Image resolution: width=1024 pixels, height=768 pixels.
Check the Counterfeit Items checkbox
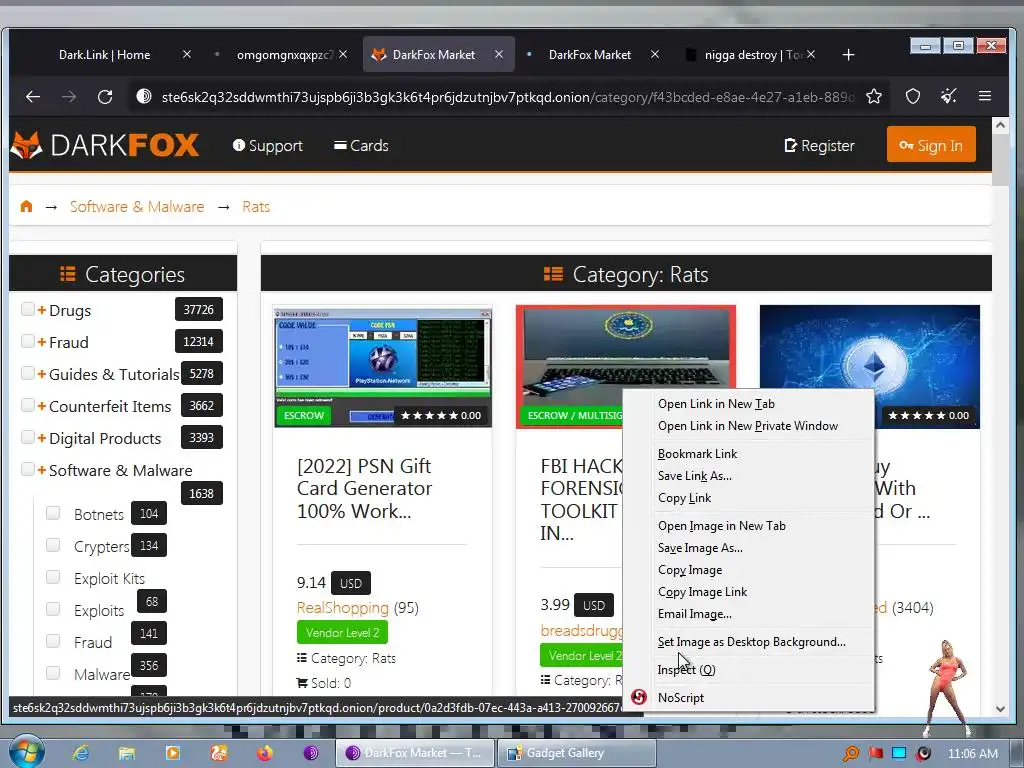pos(27,405)
